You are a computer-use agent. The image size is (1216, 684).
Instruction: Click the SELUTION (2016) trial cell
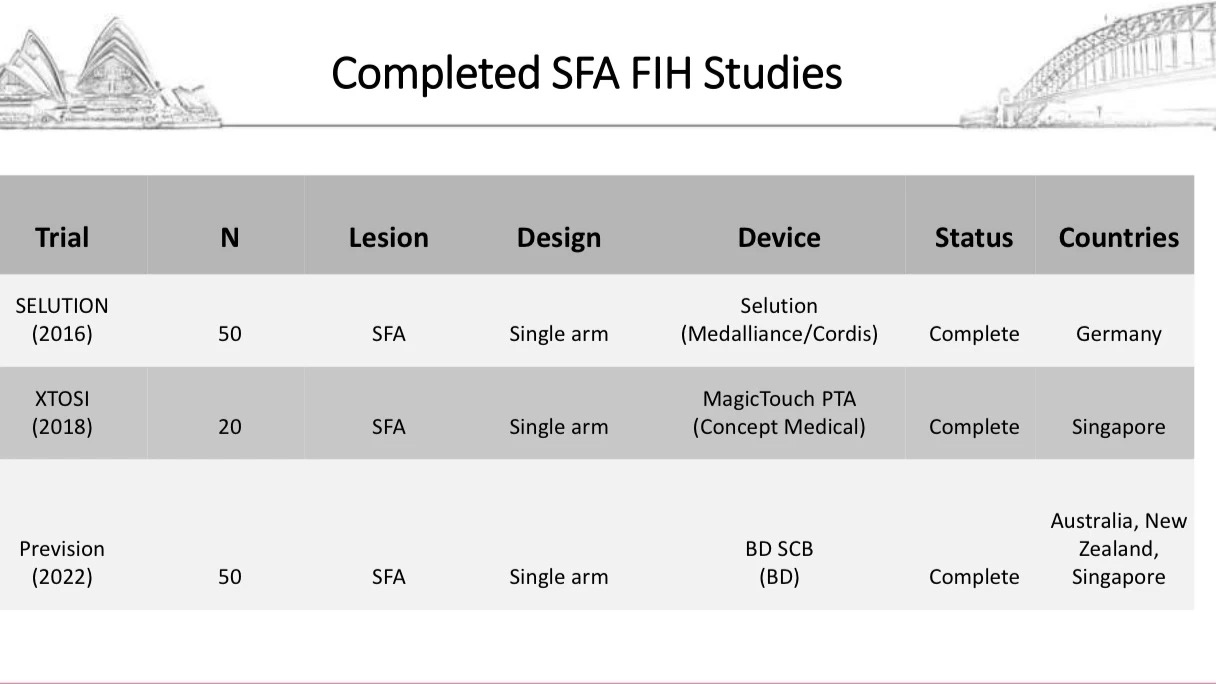(62, 320)
